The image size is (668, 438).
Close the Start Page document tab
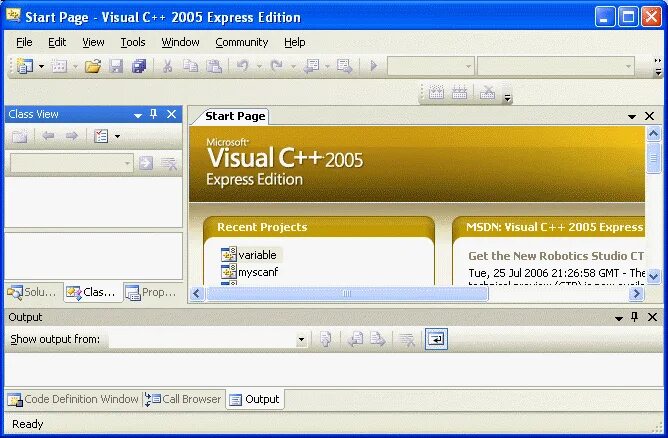click(x=649, y=116)
